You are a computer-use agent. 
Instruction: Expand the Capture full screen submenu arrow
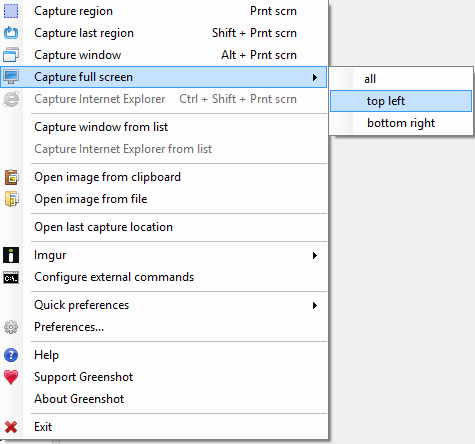point(315,77)
